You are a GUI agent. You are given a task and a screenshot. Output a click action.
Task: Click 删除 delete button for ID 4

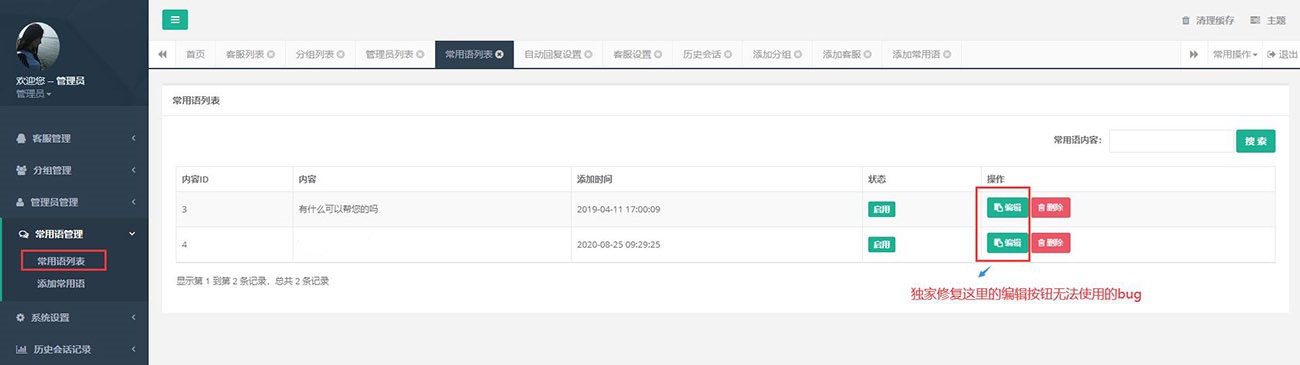tap(1050, 243)
